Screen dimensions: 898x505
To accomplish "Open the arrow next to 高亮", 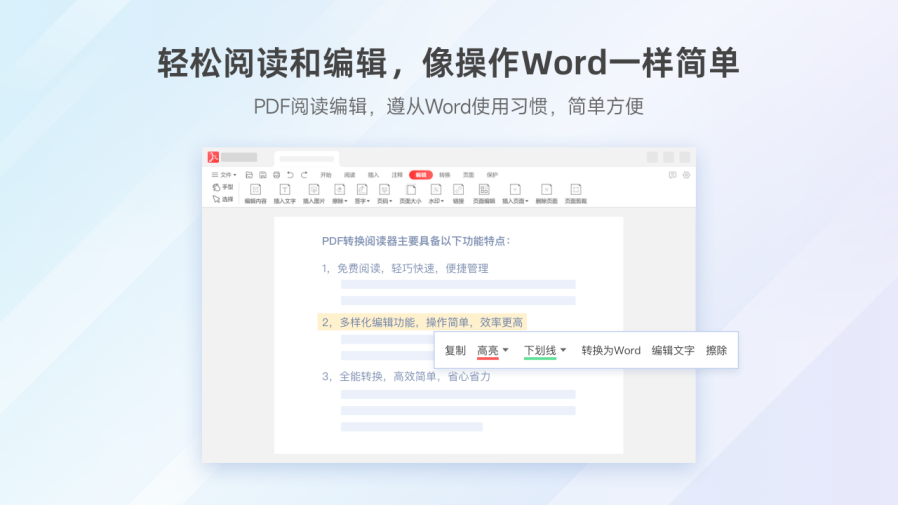I will (x=505, y=350).
